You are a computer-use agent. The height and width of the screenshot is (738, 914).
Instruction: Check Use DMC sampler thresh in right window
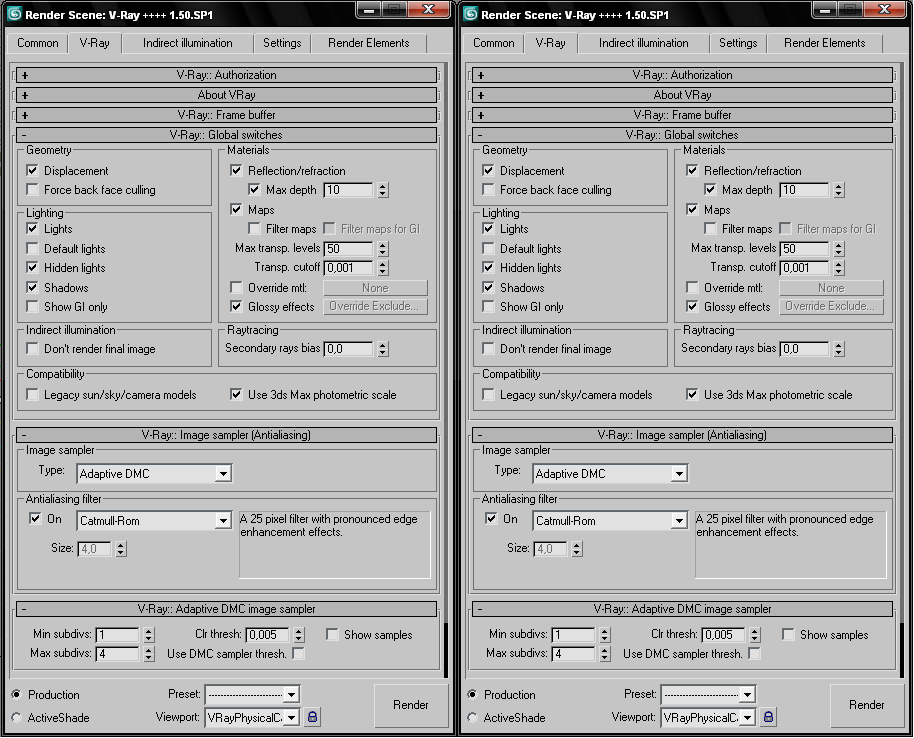[754, 653]
